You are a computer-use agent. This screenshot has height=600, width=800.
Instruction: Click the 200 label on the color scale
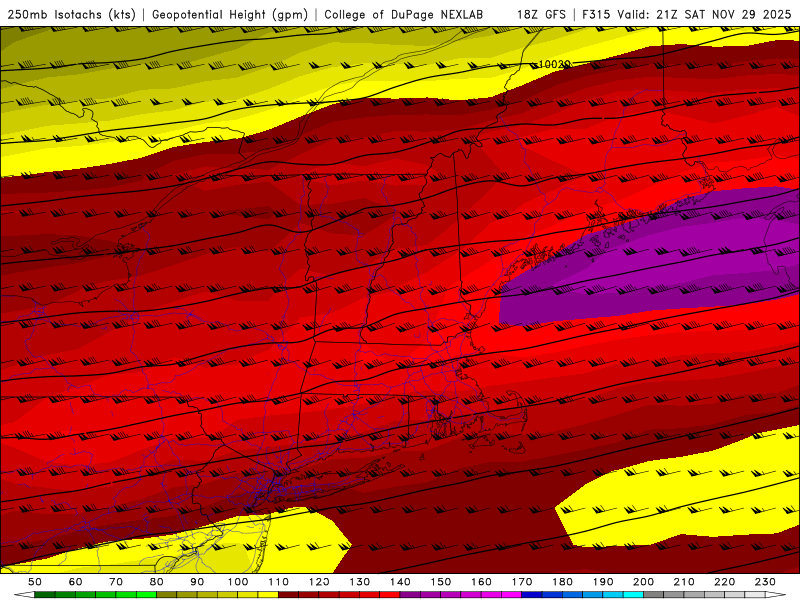coord(643,582)
